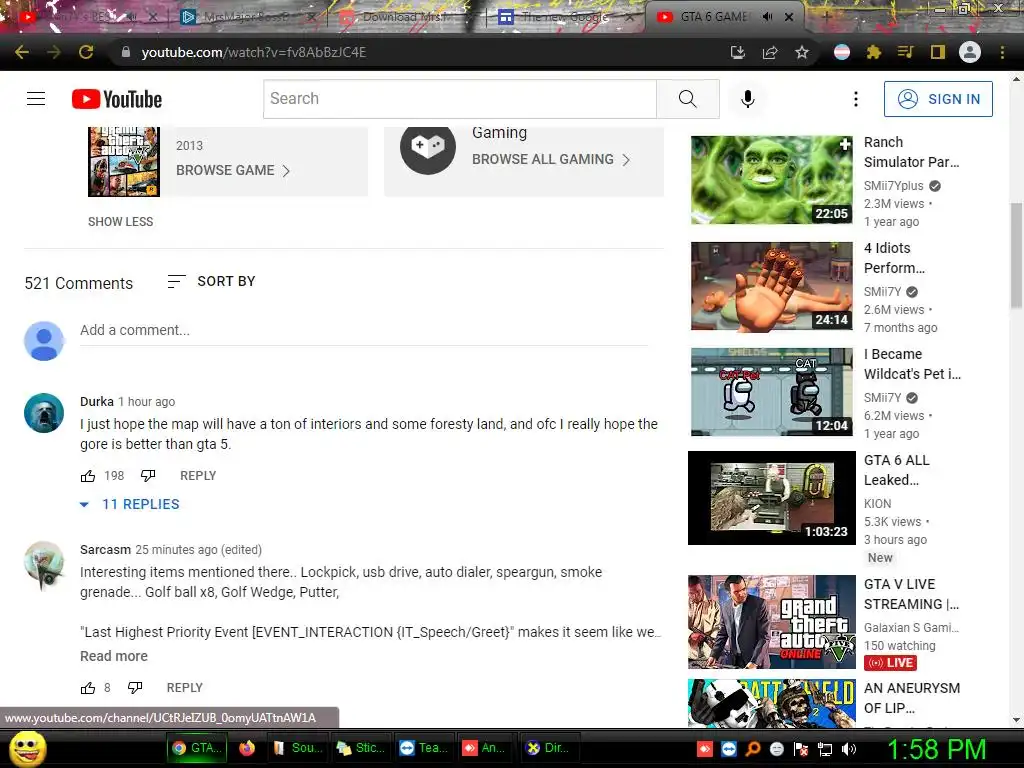Bookmark this page with the star

pyautogui.click(x=802, y=52)
